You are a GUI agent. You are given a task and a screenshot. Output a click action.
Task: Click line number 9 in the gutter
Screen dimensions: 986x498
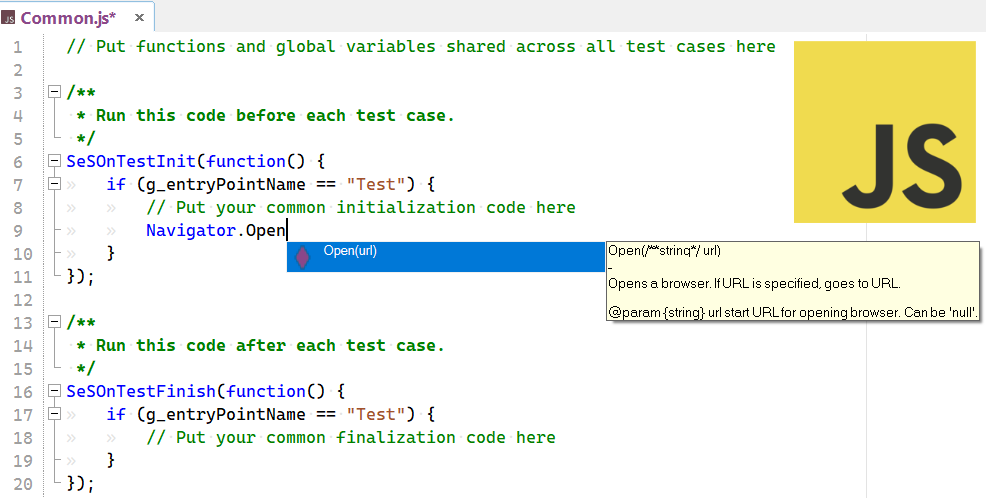[x=17, y=231]
